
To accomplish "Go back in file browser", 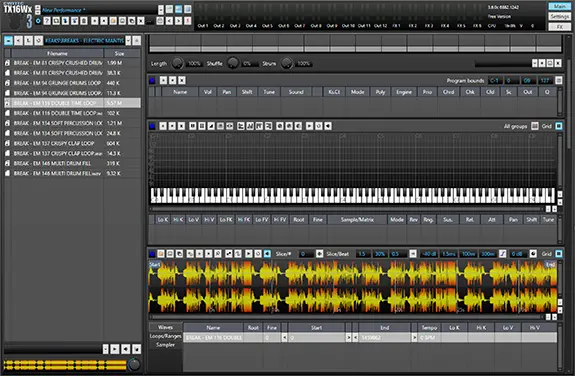I will pyautogui.click(x=18, y=40).
